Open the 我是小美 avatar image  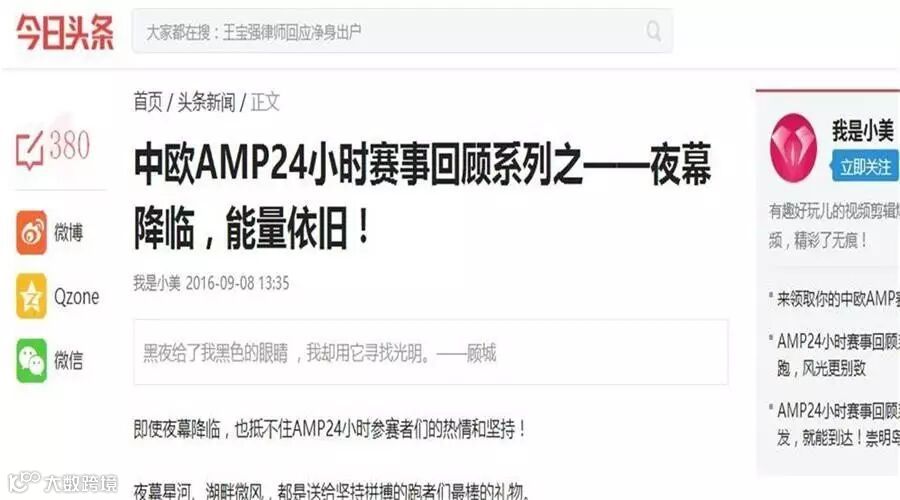pyautogui.click(x=793, y=148)
